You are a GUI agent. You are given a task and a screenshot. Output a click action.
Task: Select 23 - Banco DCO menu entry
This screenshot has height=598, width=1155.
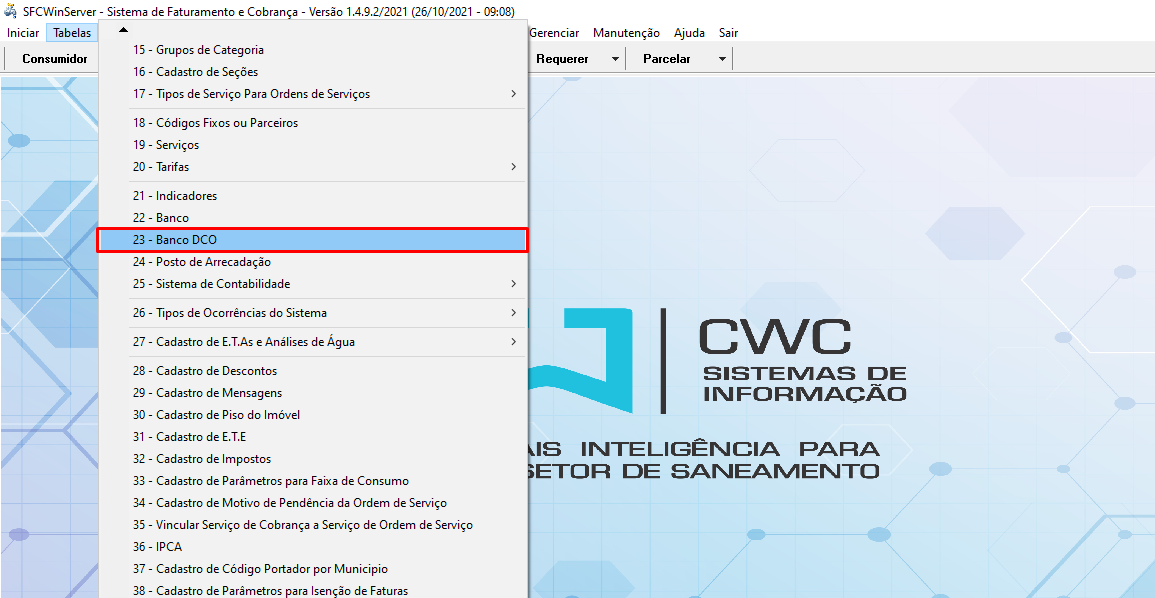[x=174, y=240]
